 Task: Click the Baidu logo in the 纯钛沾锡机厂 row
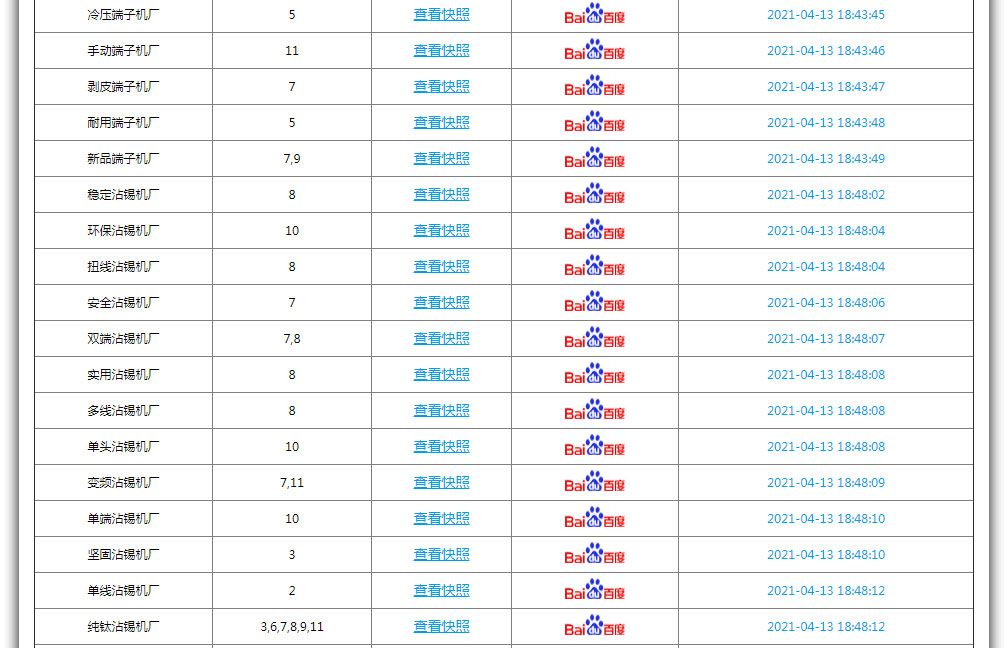pyautogui.click(x=595, y=626)
